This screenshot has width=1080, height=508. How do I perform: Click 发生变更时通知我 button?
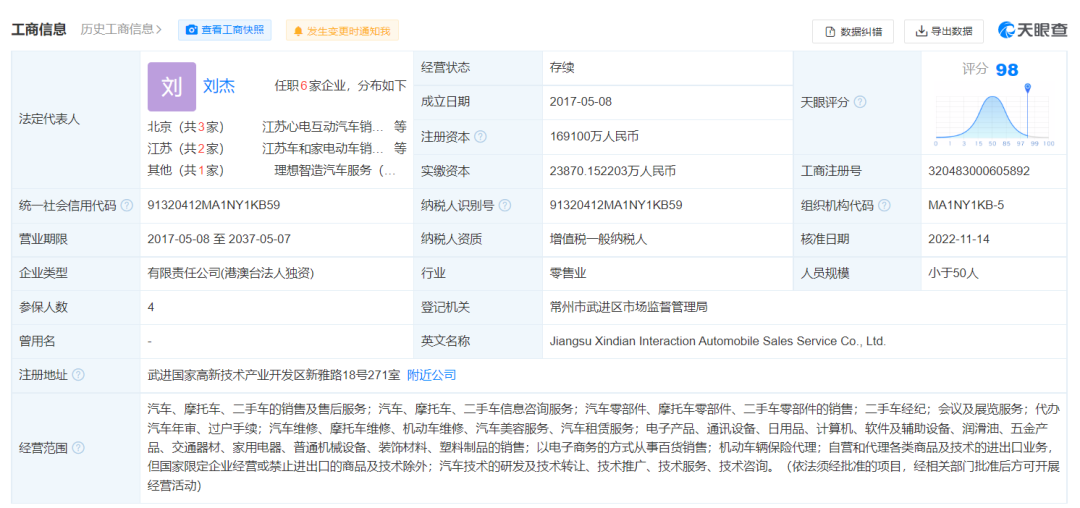pyautogui.click(x=342, y=30)
